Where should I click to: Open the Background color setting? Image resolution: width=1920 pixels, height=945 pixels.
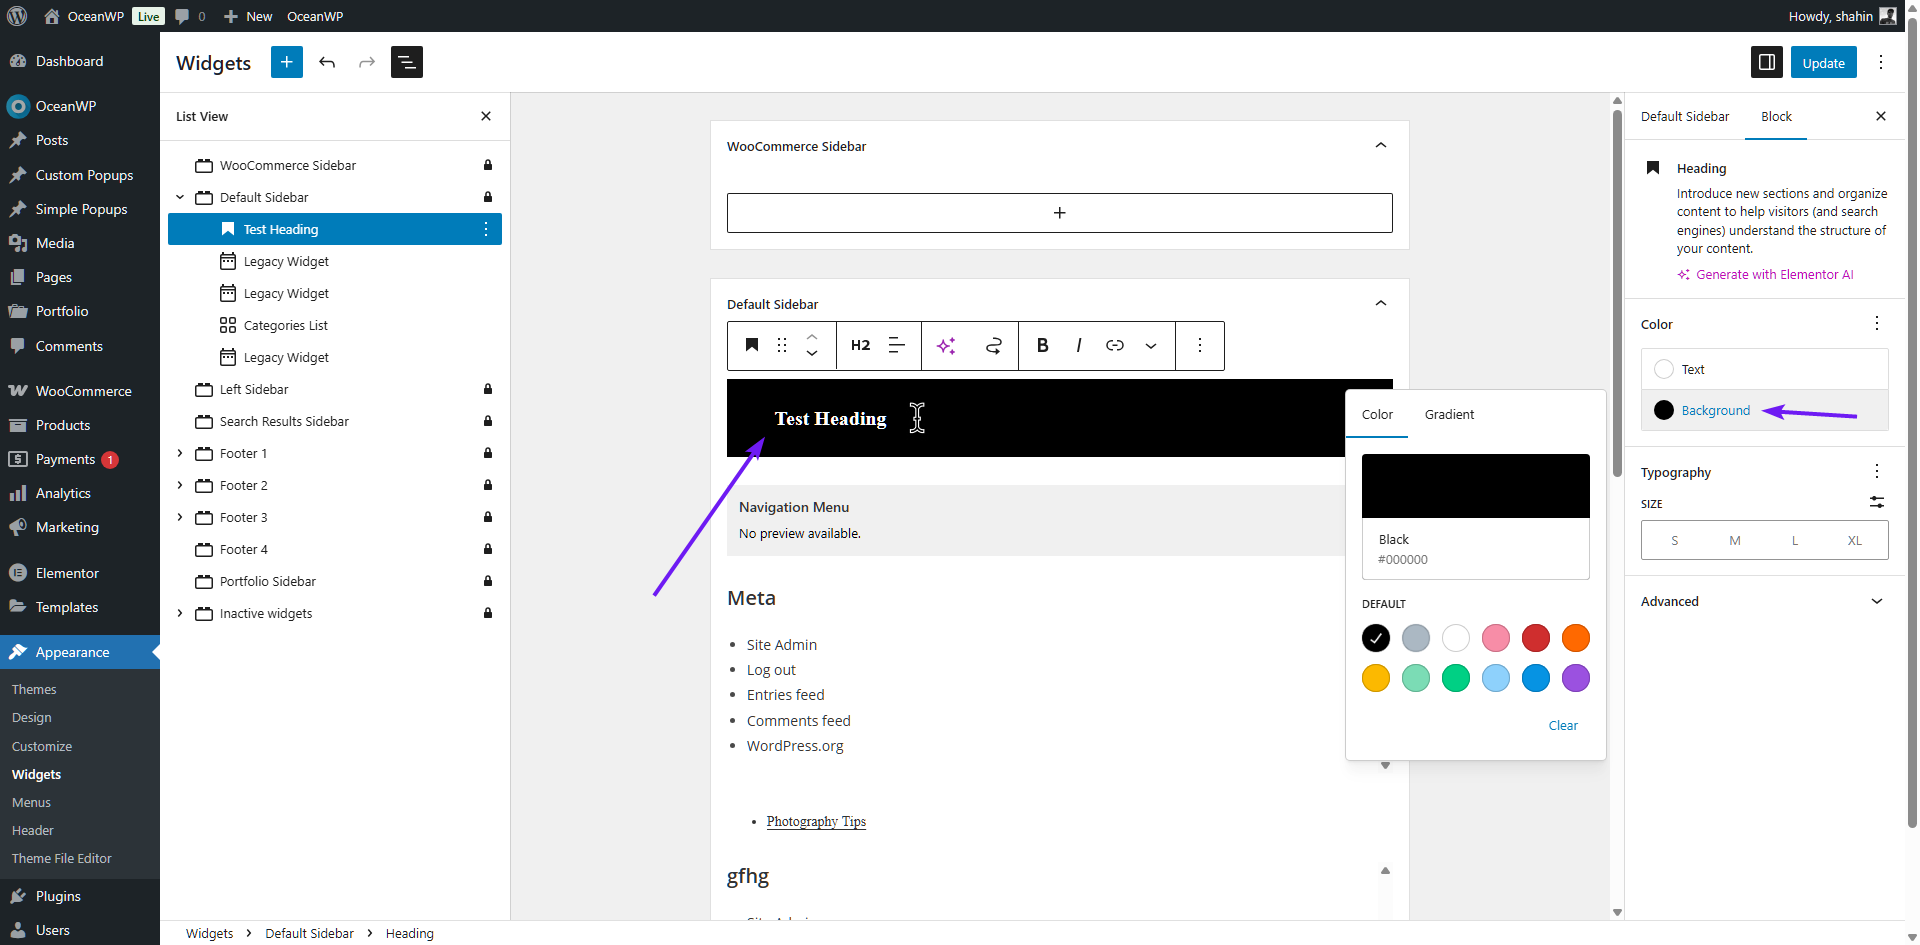(1764, 410)
